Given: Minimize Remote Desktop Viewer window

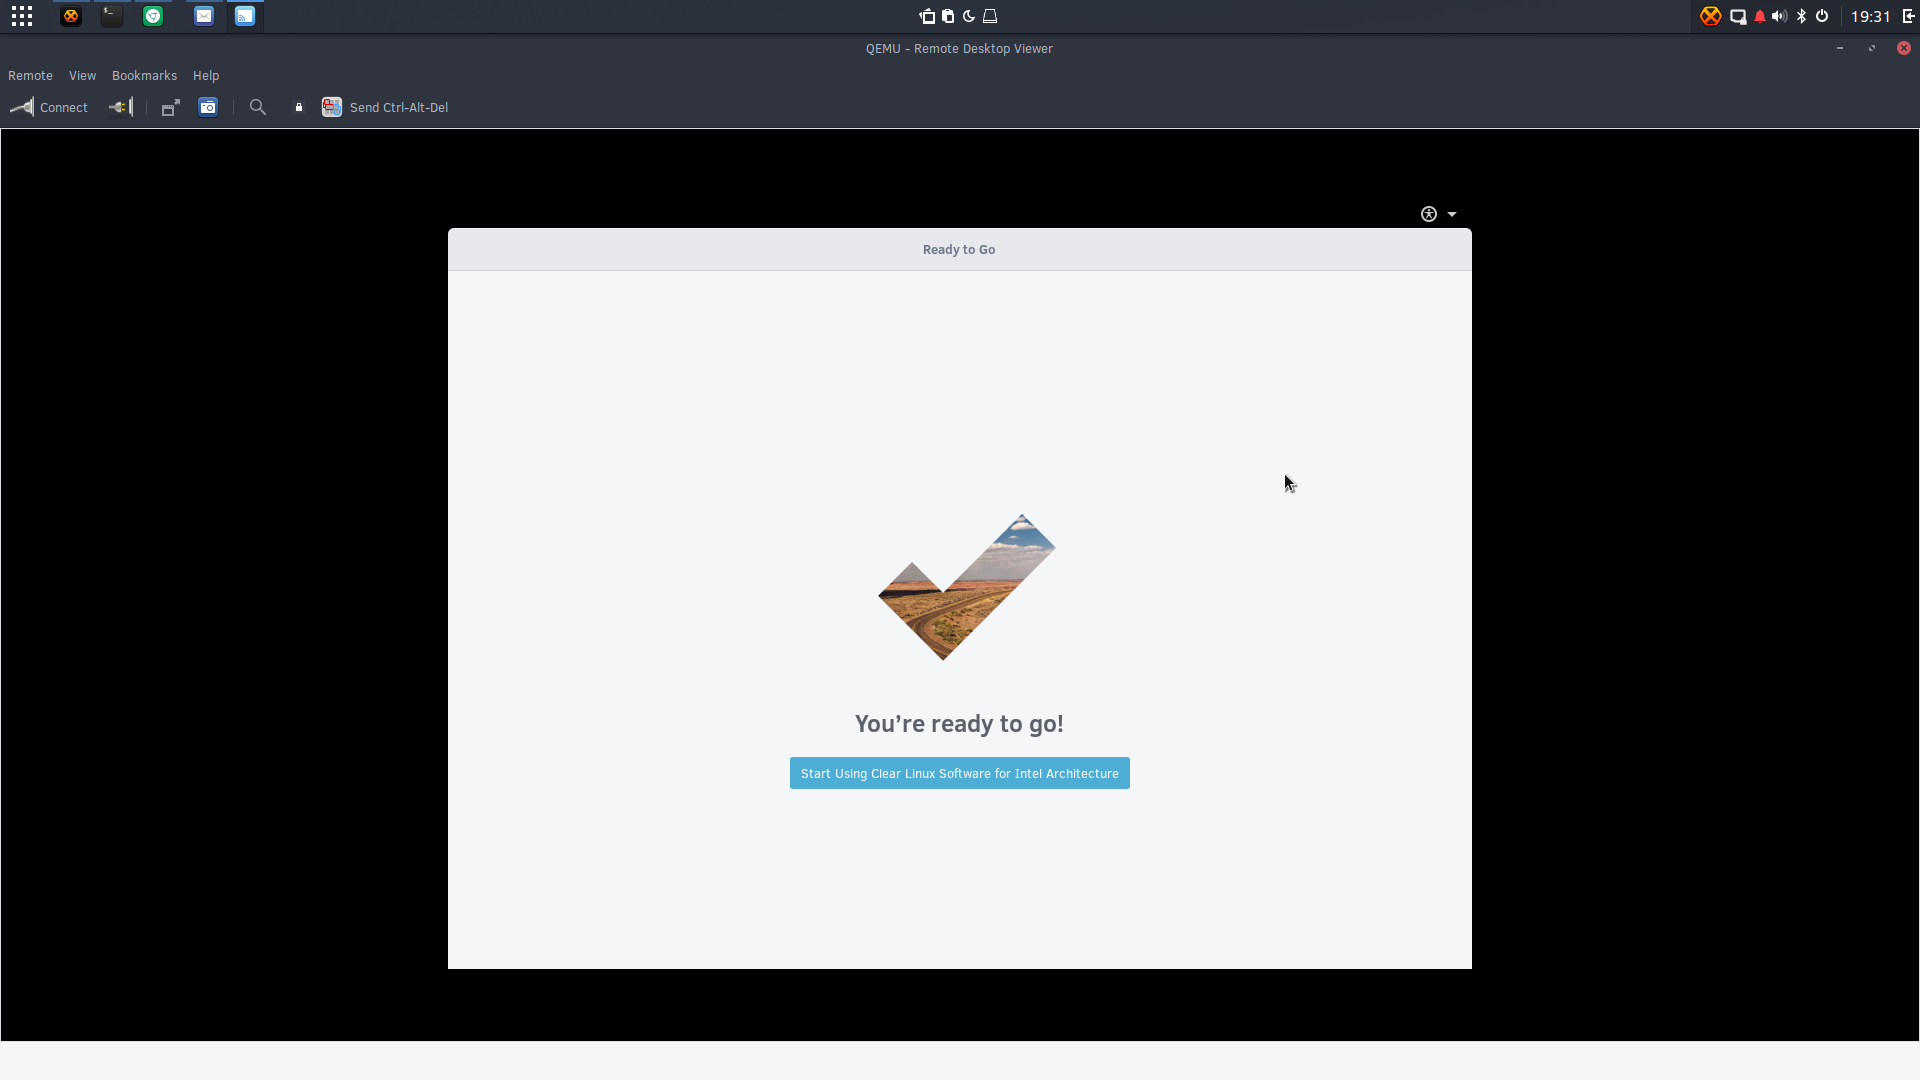Looking at the screenshot, I should coord(1840,48).
